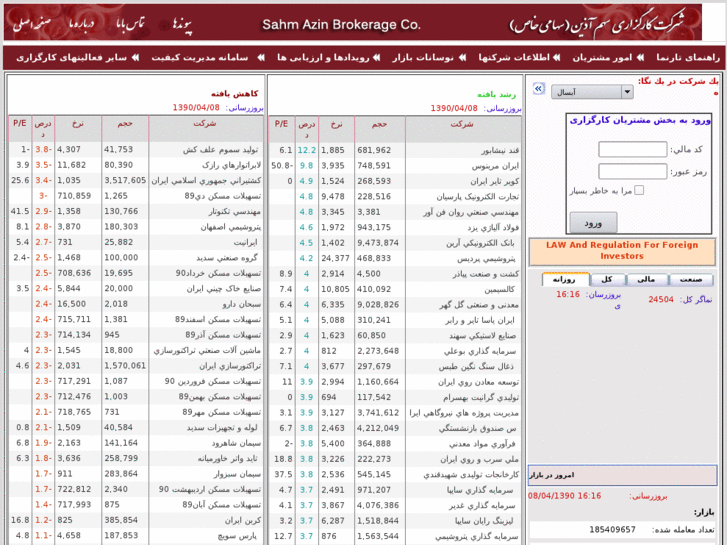Image resolution: width=727 pixels, height=545 pixels.
Task: Open the راهنمای تارنما menu
Action: pyautogui.click(x=688, y=58)
